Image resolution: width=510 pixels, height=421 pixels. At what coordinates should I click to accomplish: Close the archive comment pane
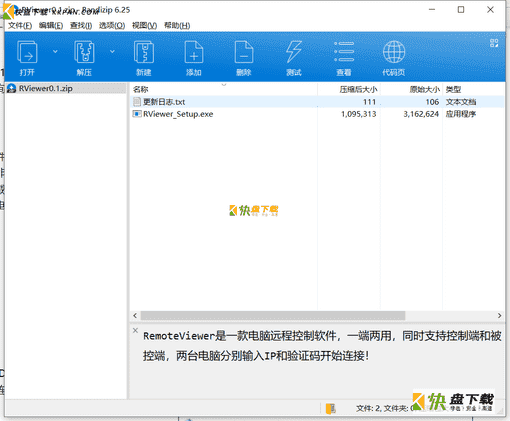coord(135,330)
